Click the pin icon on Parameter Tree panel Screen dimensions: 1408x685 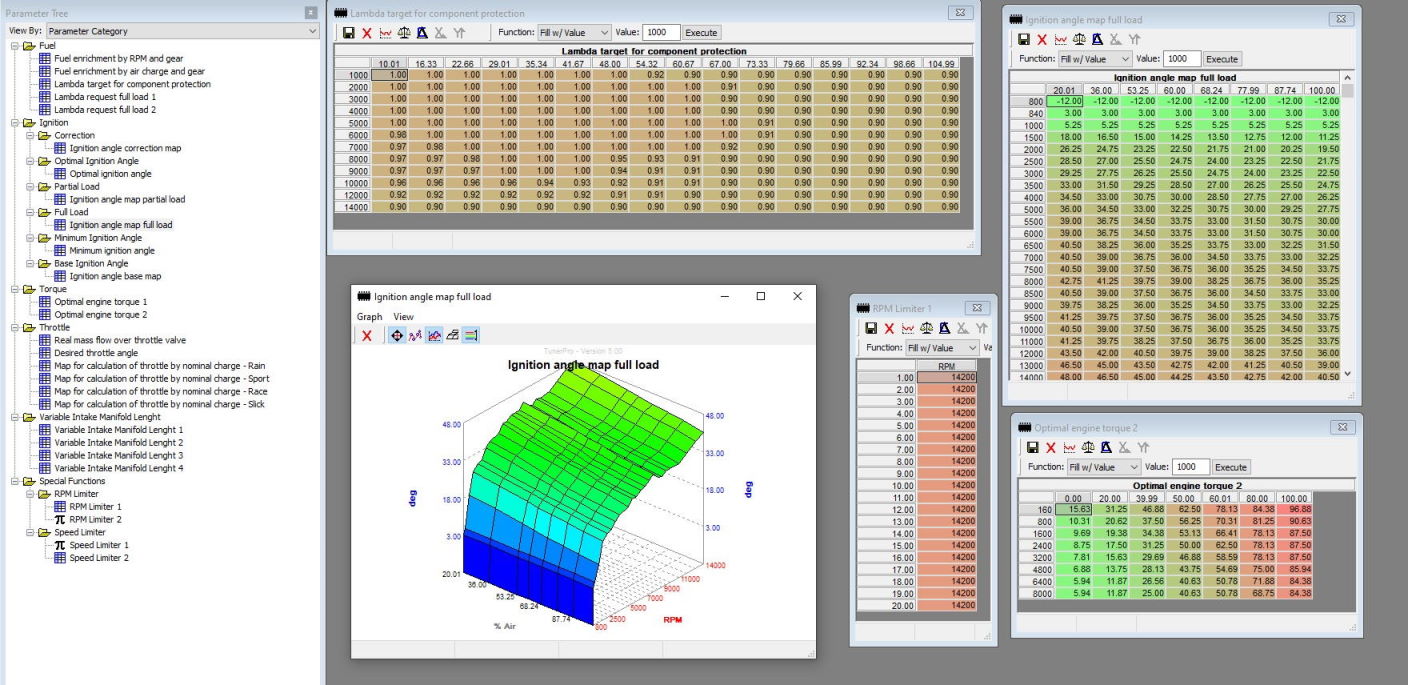point(311,13)
